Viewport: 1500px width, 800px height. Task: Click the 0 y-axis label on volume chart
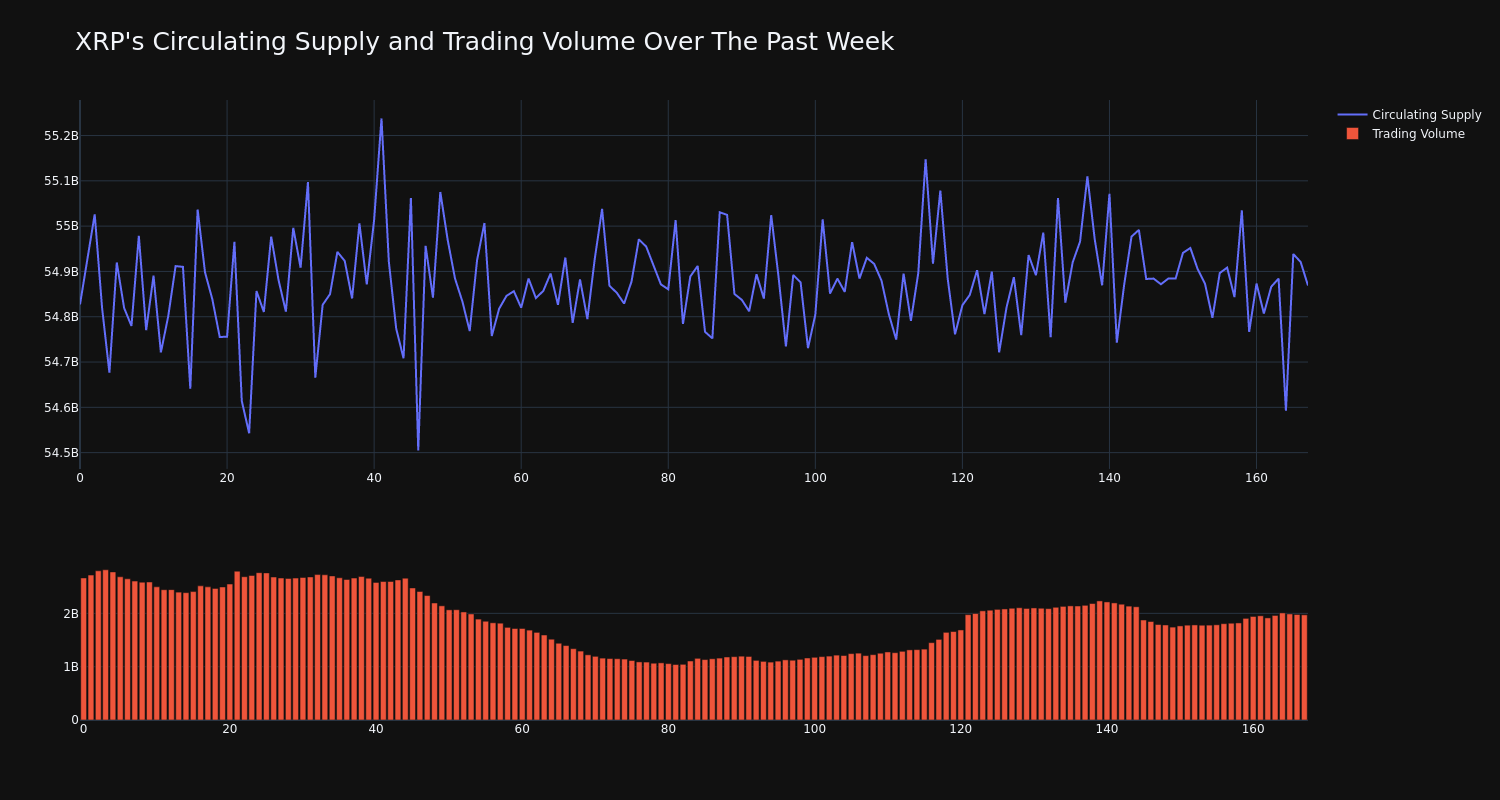point(75,719)
